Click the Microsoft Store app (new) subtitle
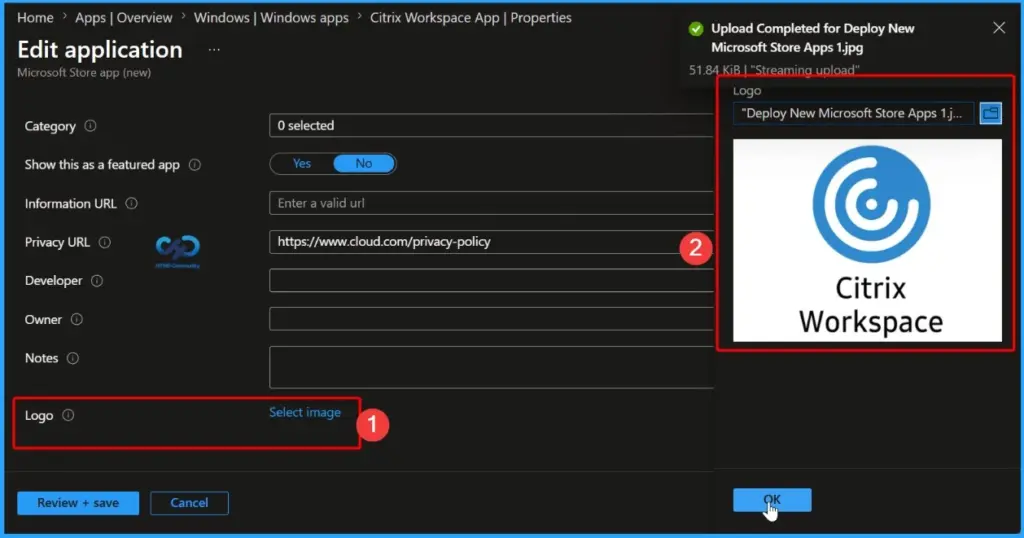Screen dimensions: 1024x538 click(84, 72)
